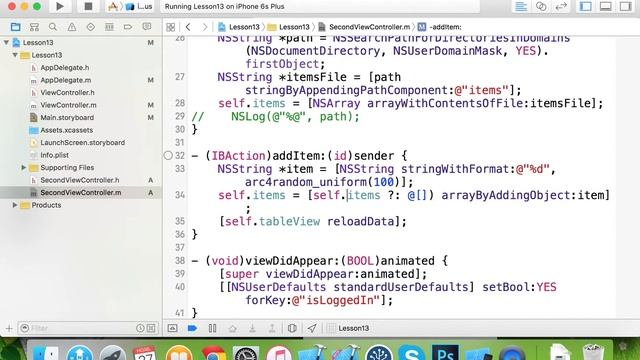Open LaunchScreen.storyboard
640x360 pixels.
82,142
